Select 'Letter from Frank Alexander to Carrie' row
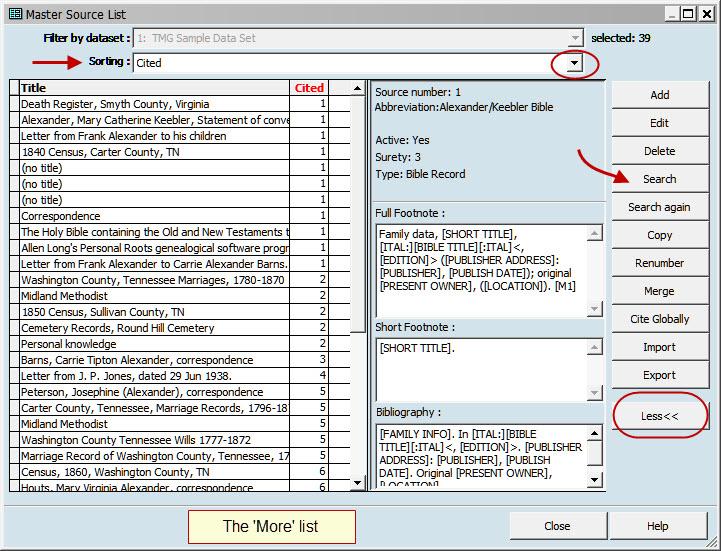Viewport: 721px width, 551px height. [179, 264]
